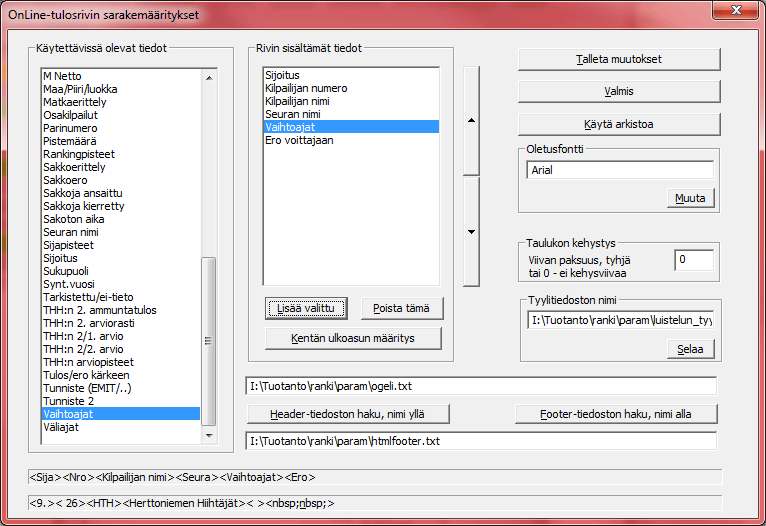766x526 pixels.
Task: Click Lisää valittu to add field
Action: [307, 308]
